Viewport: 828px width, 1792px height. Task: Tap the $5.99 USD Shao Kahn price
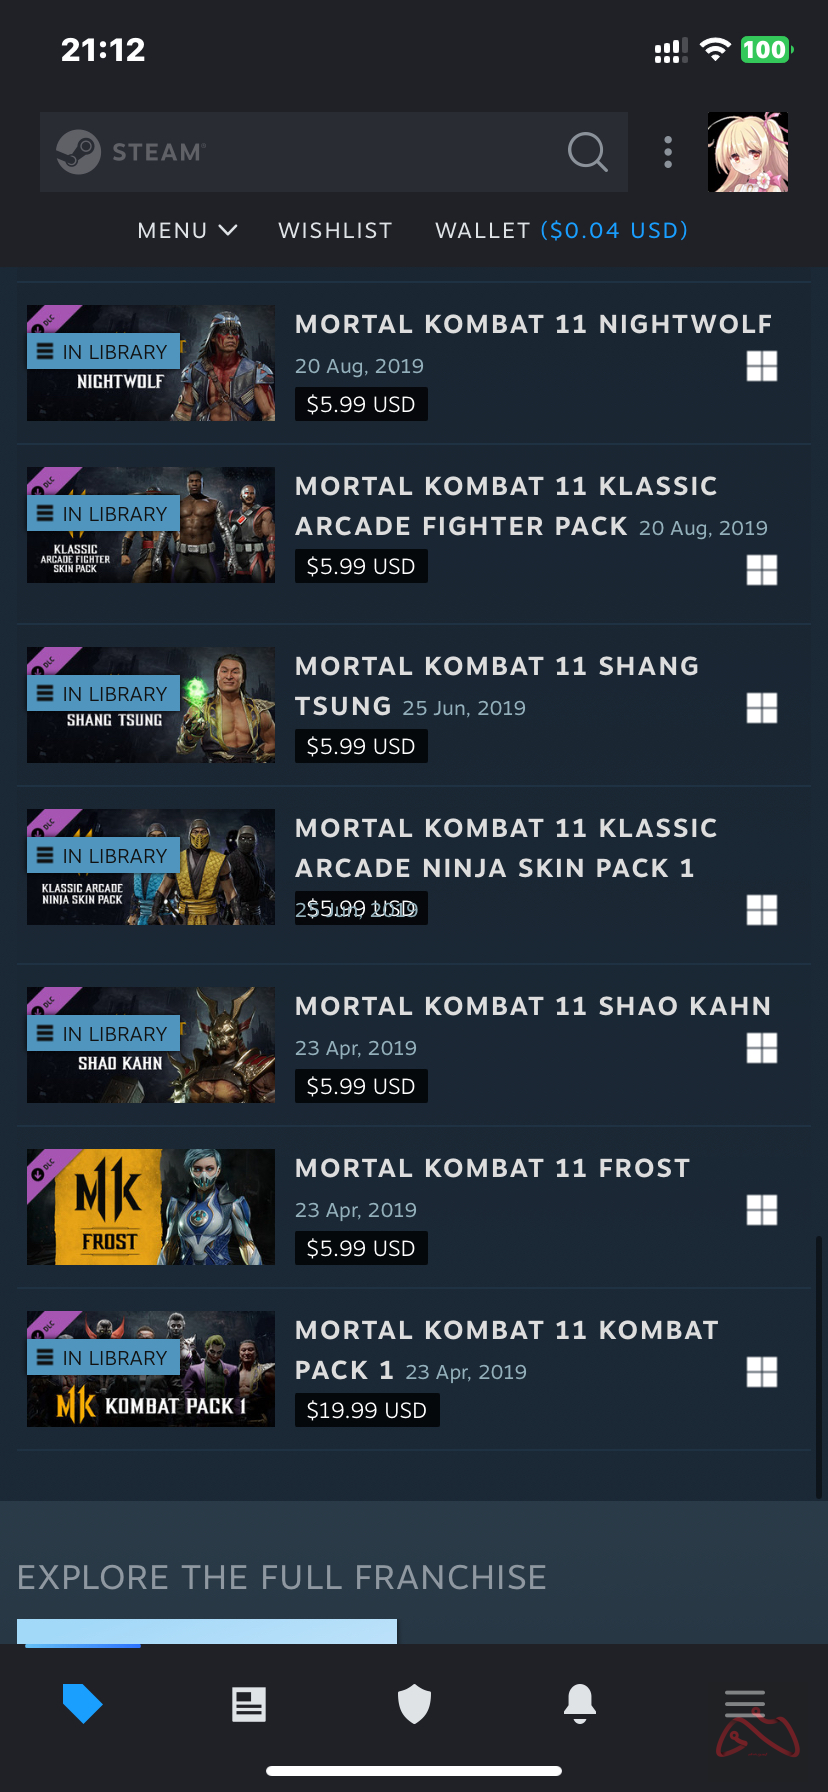point(361,1086)
